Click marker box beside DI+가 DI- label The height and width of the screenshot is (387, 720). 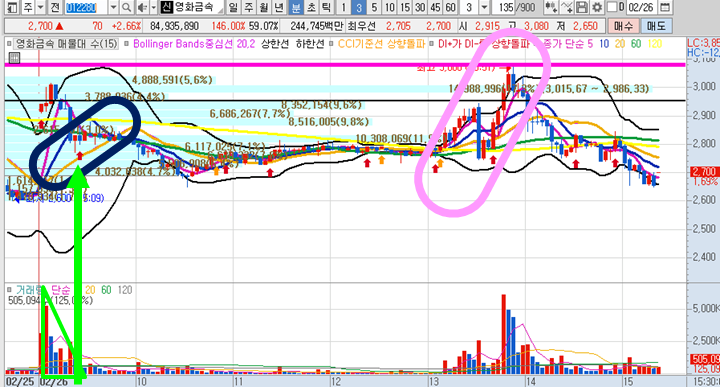coord(432,44)
